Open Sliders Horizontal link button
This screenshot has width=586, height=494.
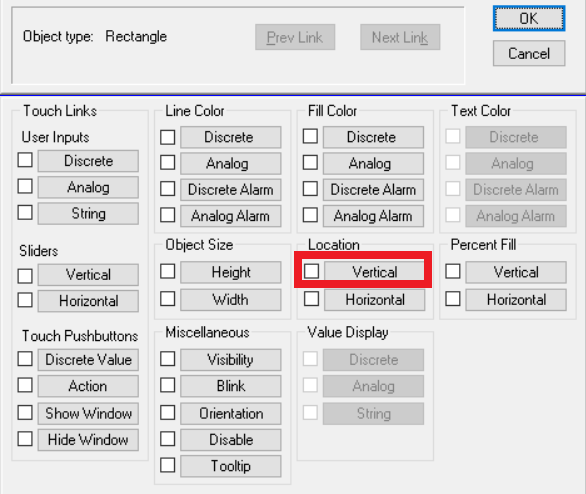[x=88, y=301]
